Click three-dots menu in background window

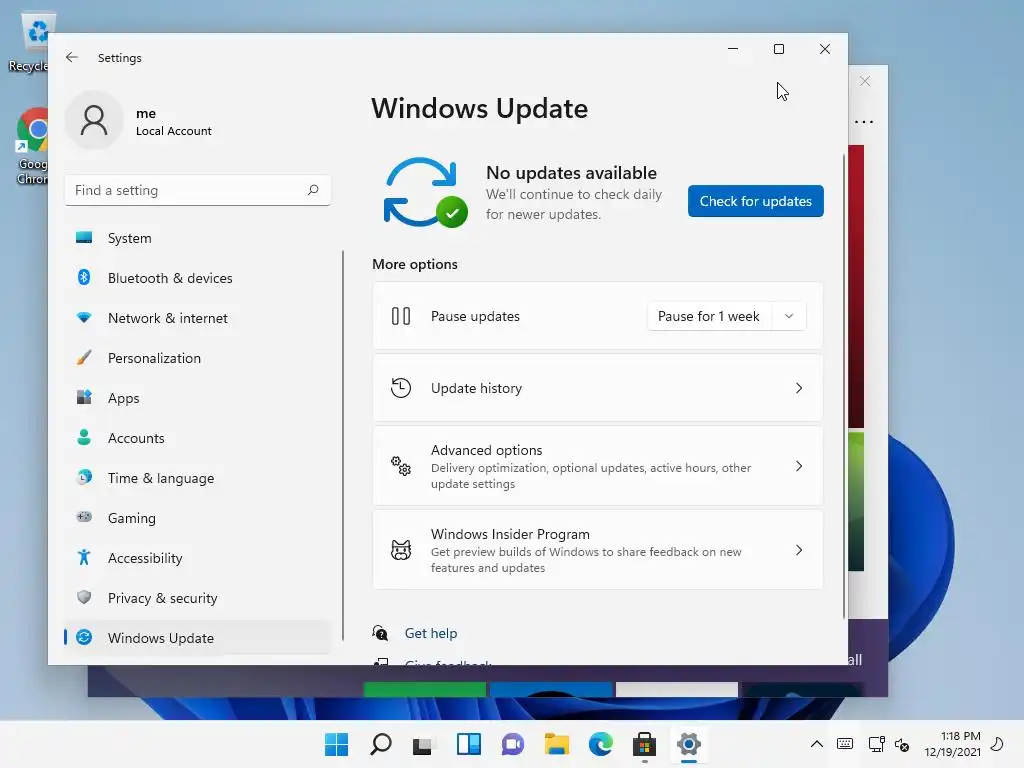[863, 121]
